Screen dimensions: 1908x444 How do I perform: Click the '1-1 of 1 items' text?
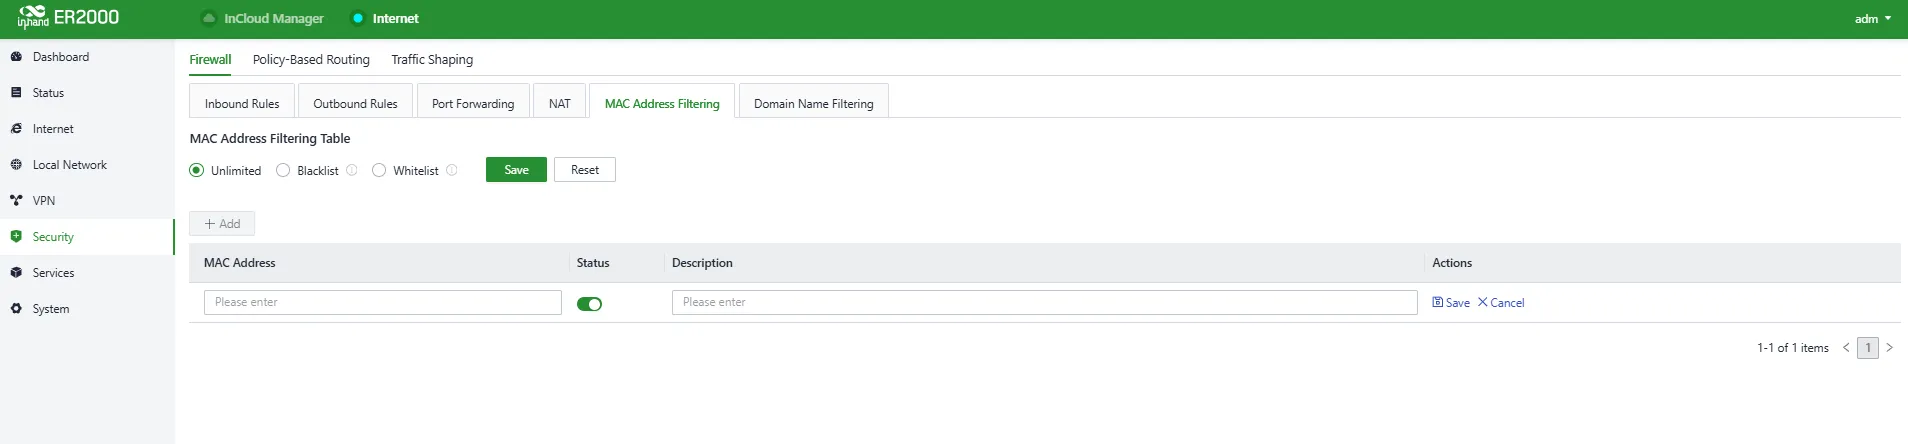pyautogui.click(x=1793, y=348)
